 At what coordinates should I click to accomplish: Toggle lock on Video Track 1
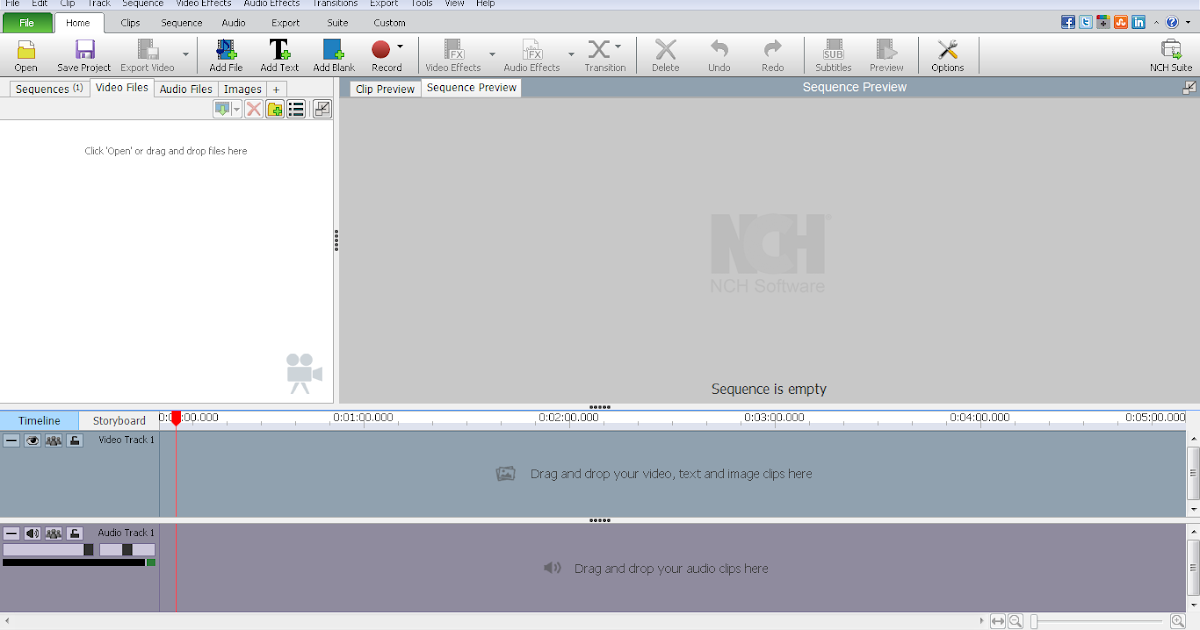pos(75,440)
